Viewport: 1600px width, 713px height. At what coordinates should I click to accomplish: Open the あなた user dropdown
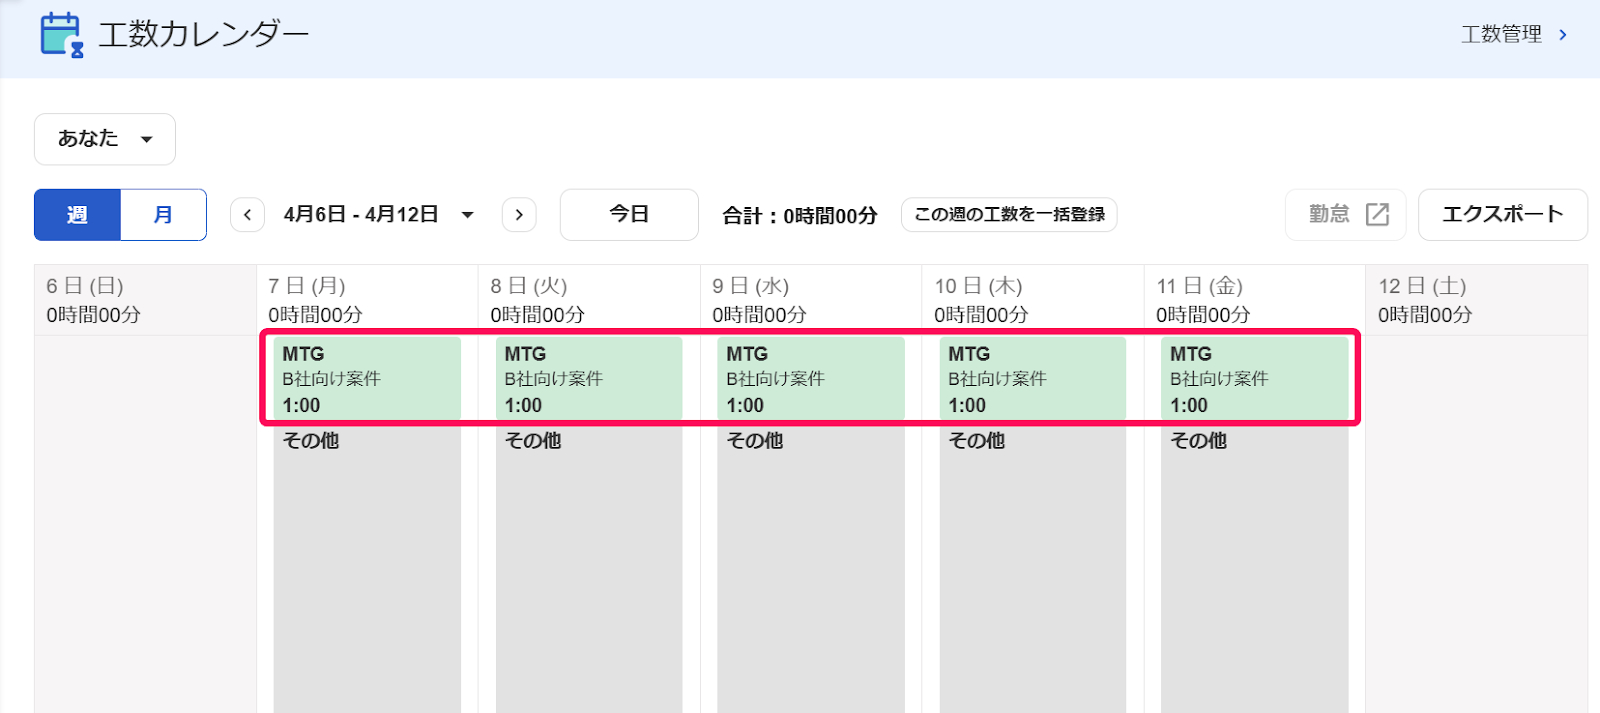click(105, 139)
